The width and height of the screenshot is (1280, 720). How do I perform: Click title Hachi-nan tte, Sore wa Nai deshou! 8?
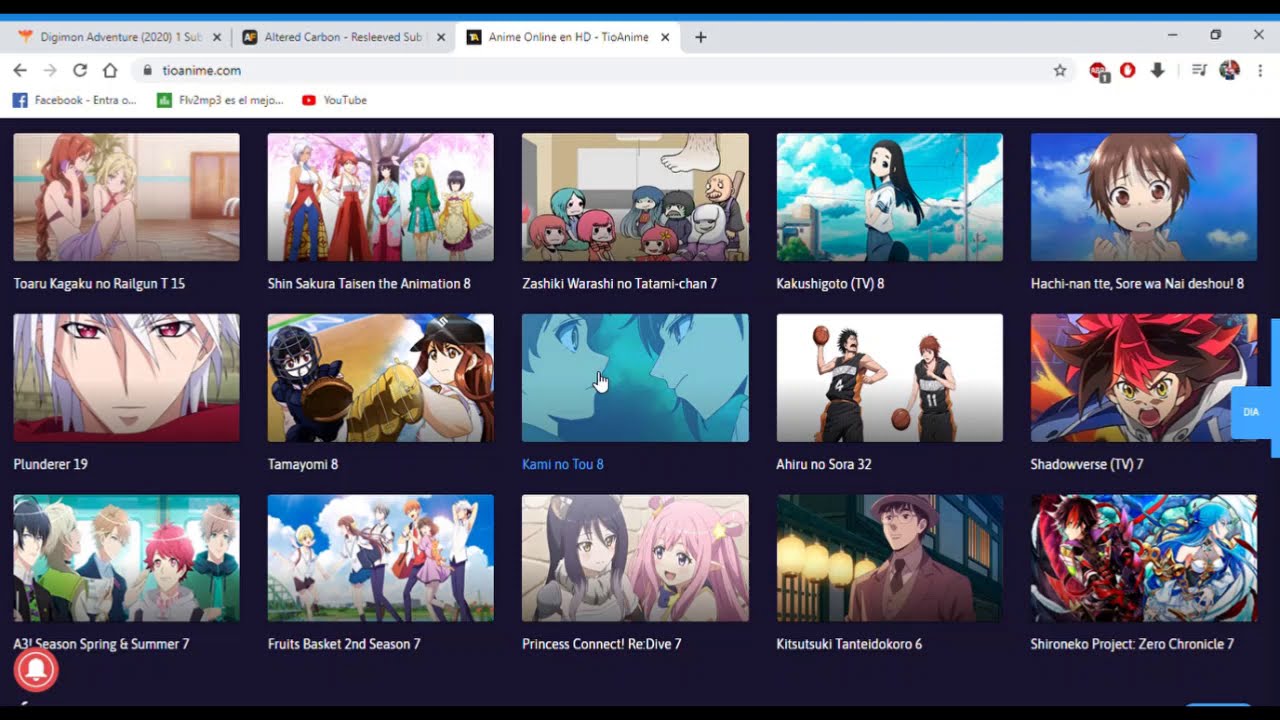point(1137,284)
